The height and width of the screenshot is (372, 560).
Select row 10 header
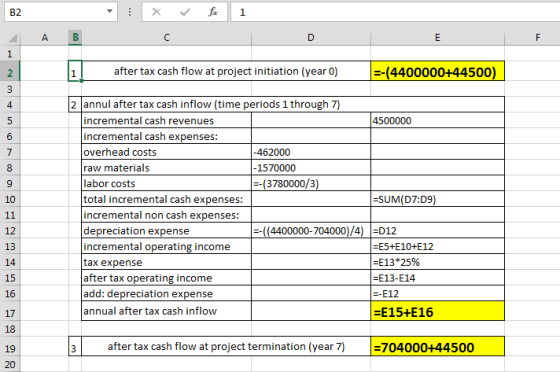click(10, 199)
